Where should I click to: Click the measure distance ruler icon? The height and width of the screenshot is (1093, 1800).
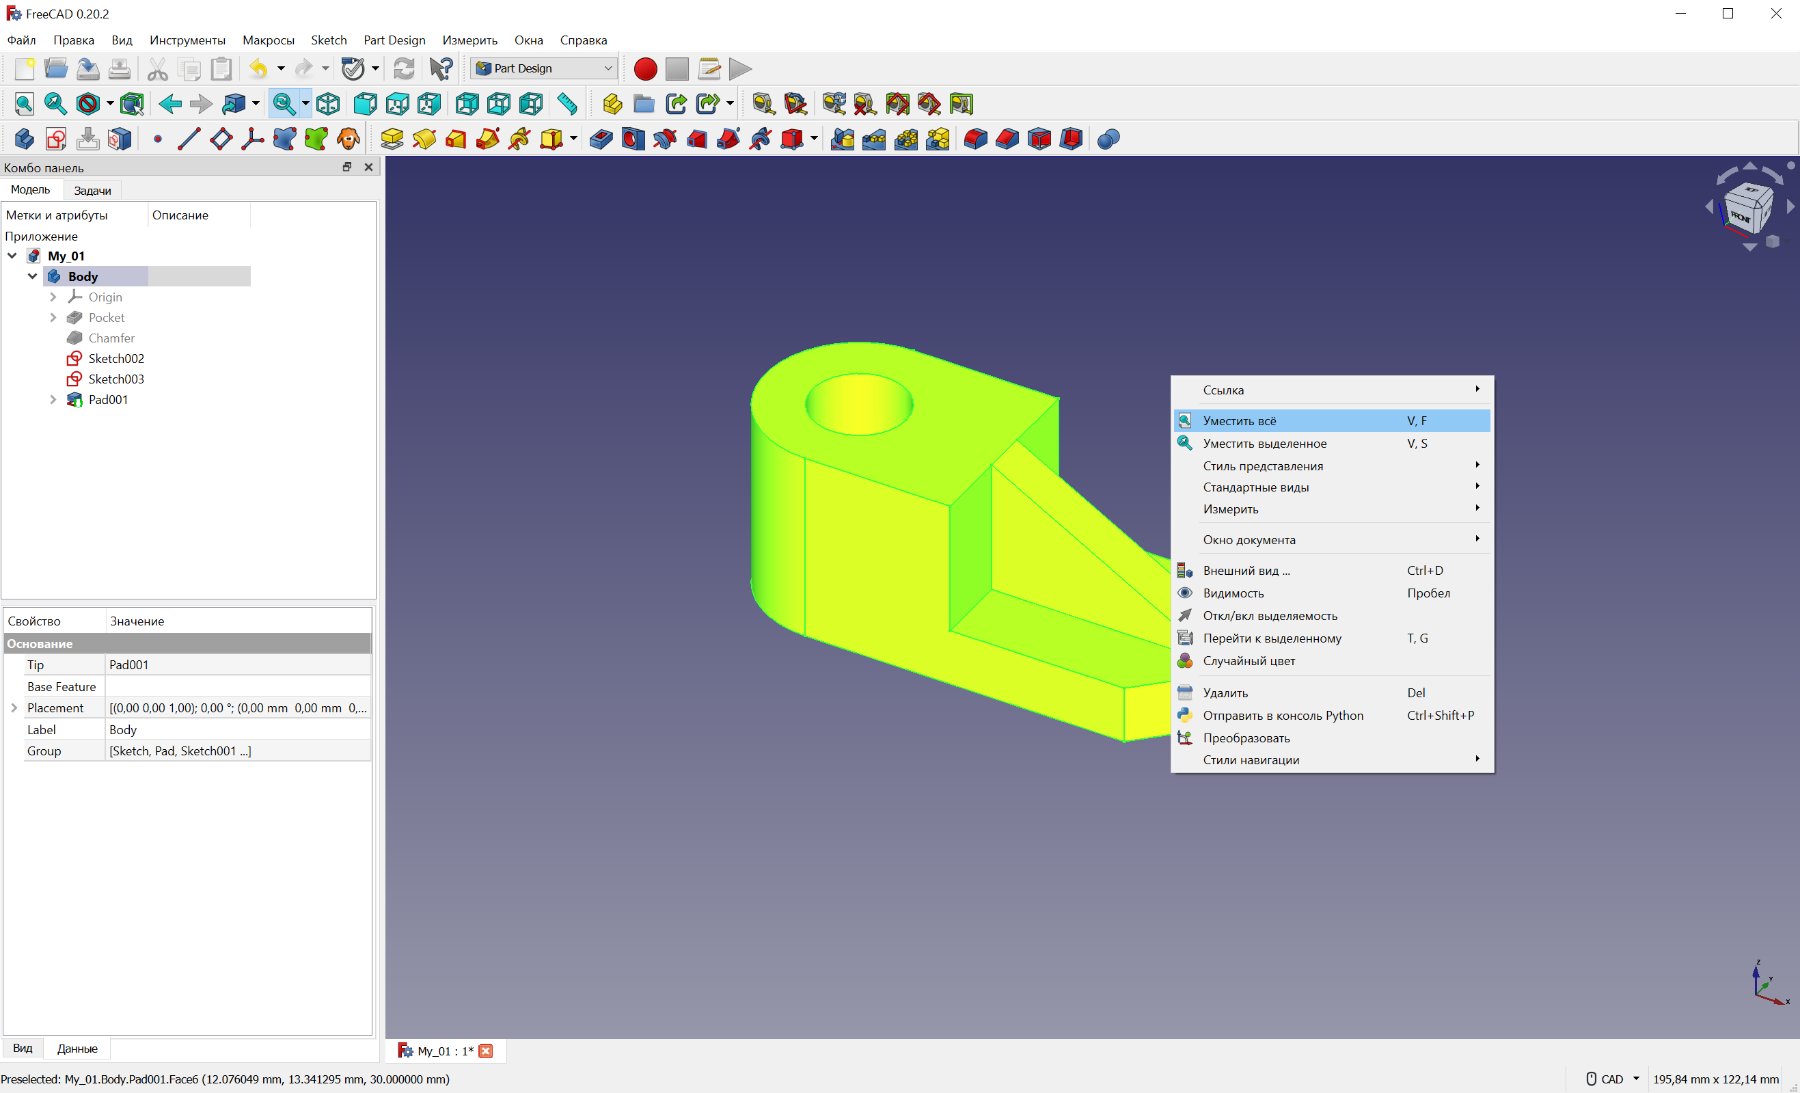pos(567,104)
